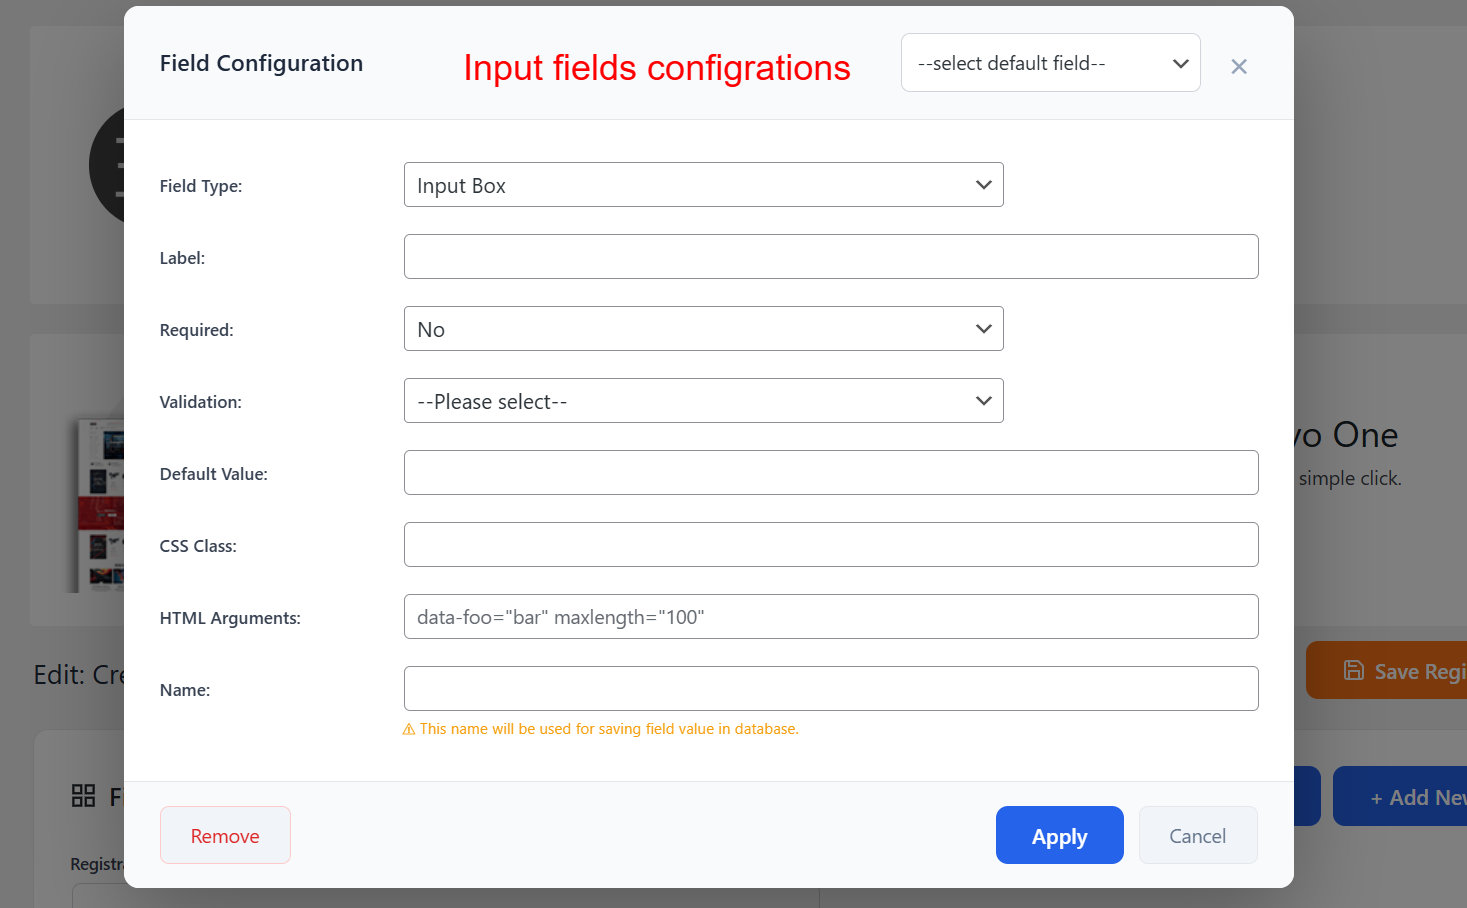
Task: Click the Cancel button
Action: click(1198, 835)
